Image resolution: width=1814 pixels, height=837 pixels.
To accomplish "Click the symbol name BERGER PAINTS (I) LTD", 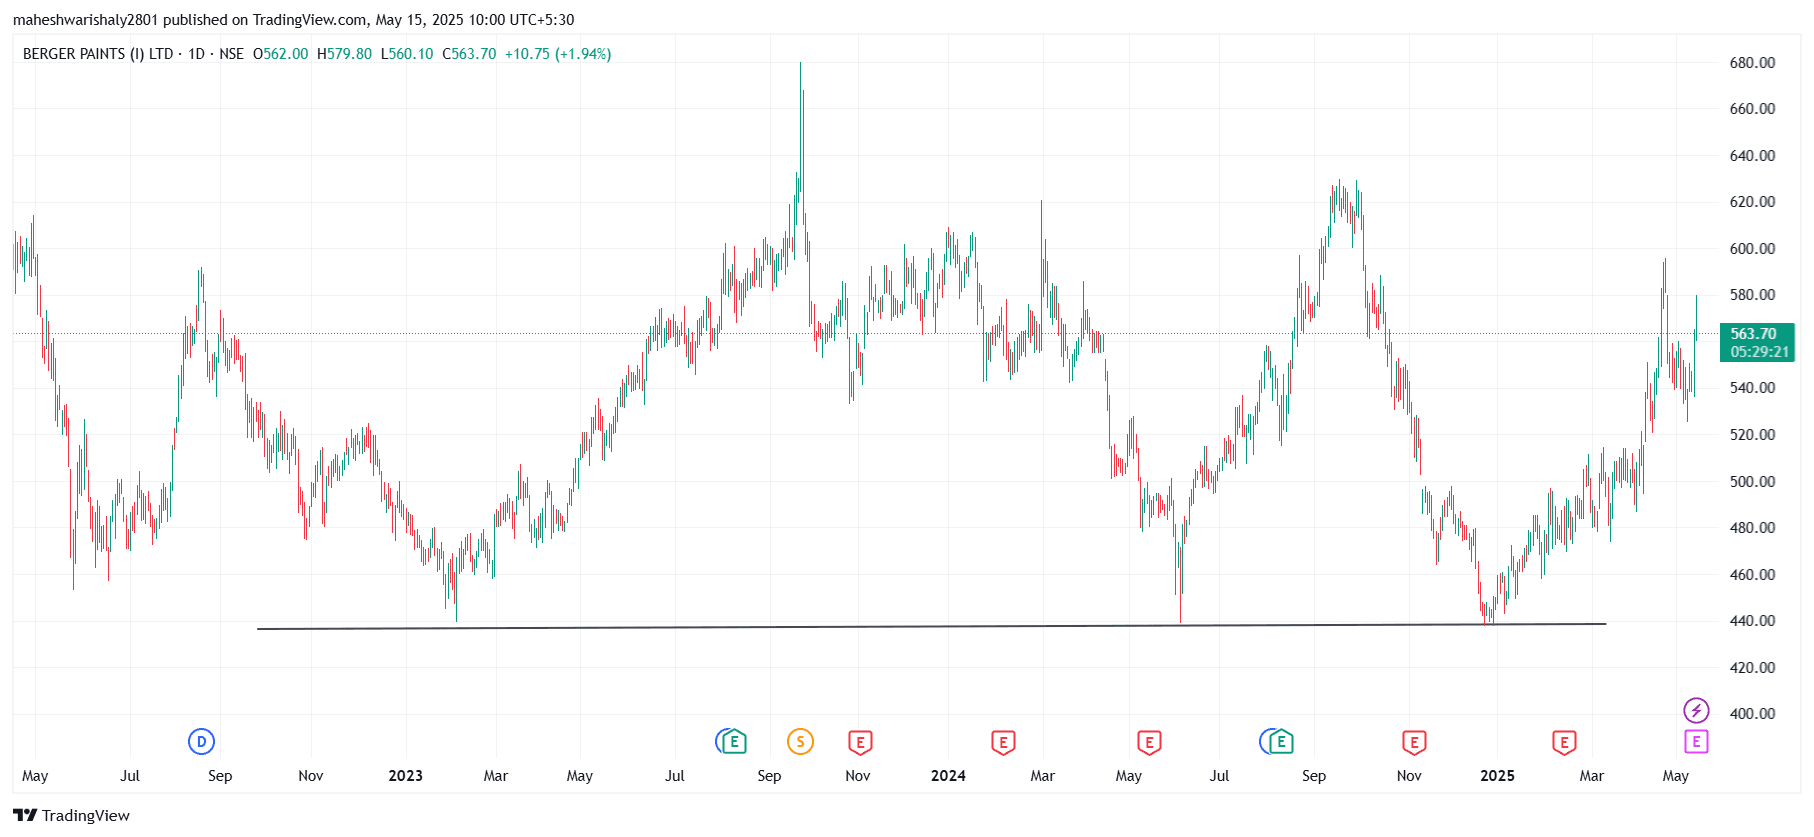I will [x=98, y=54].
